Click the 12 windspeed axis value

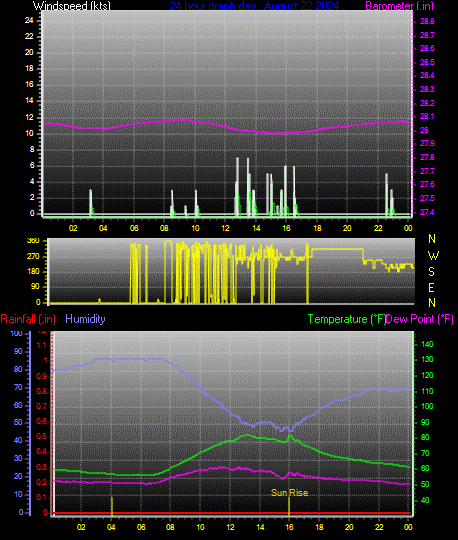29,117
